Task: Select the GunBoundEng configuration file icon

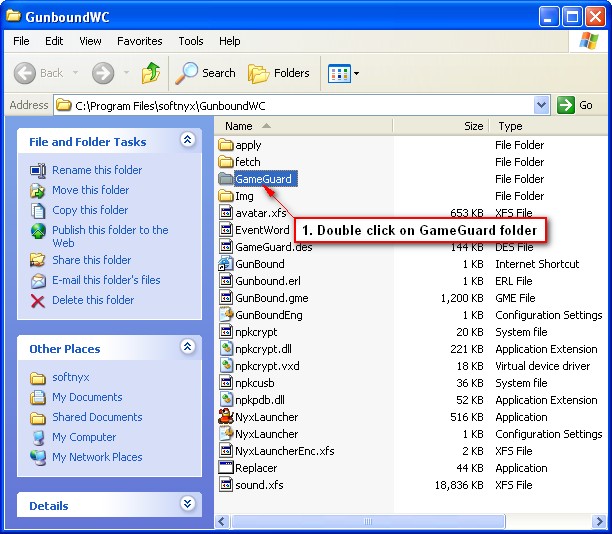Action: tap(226, 315)
